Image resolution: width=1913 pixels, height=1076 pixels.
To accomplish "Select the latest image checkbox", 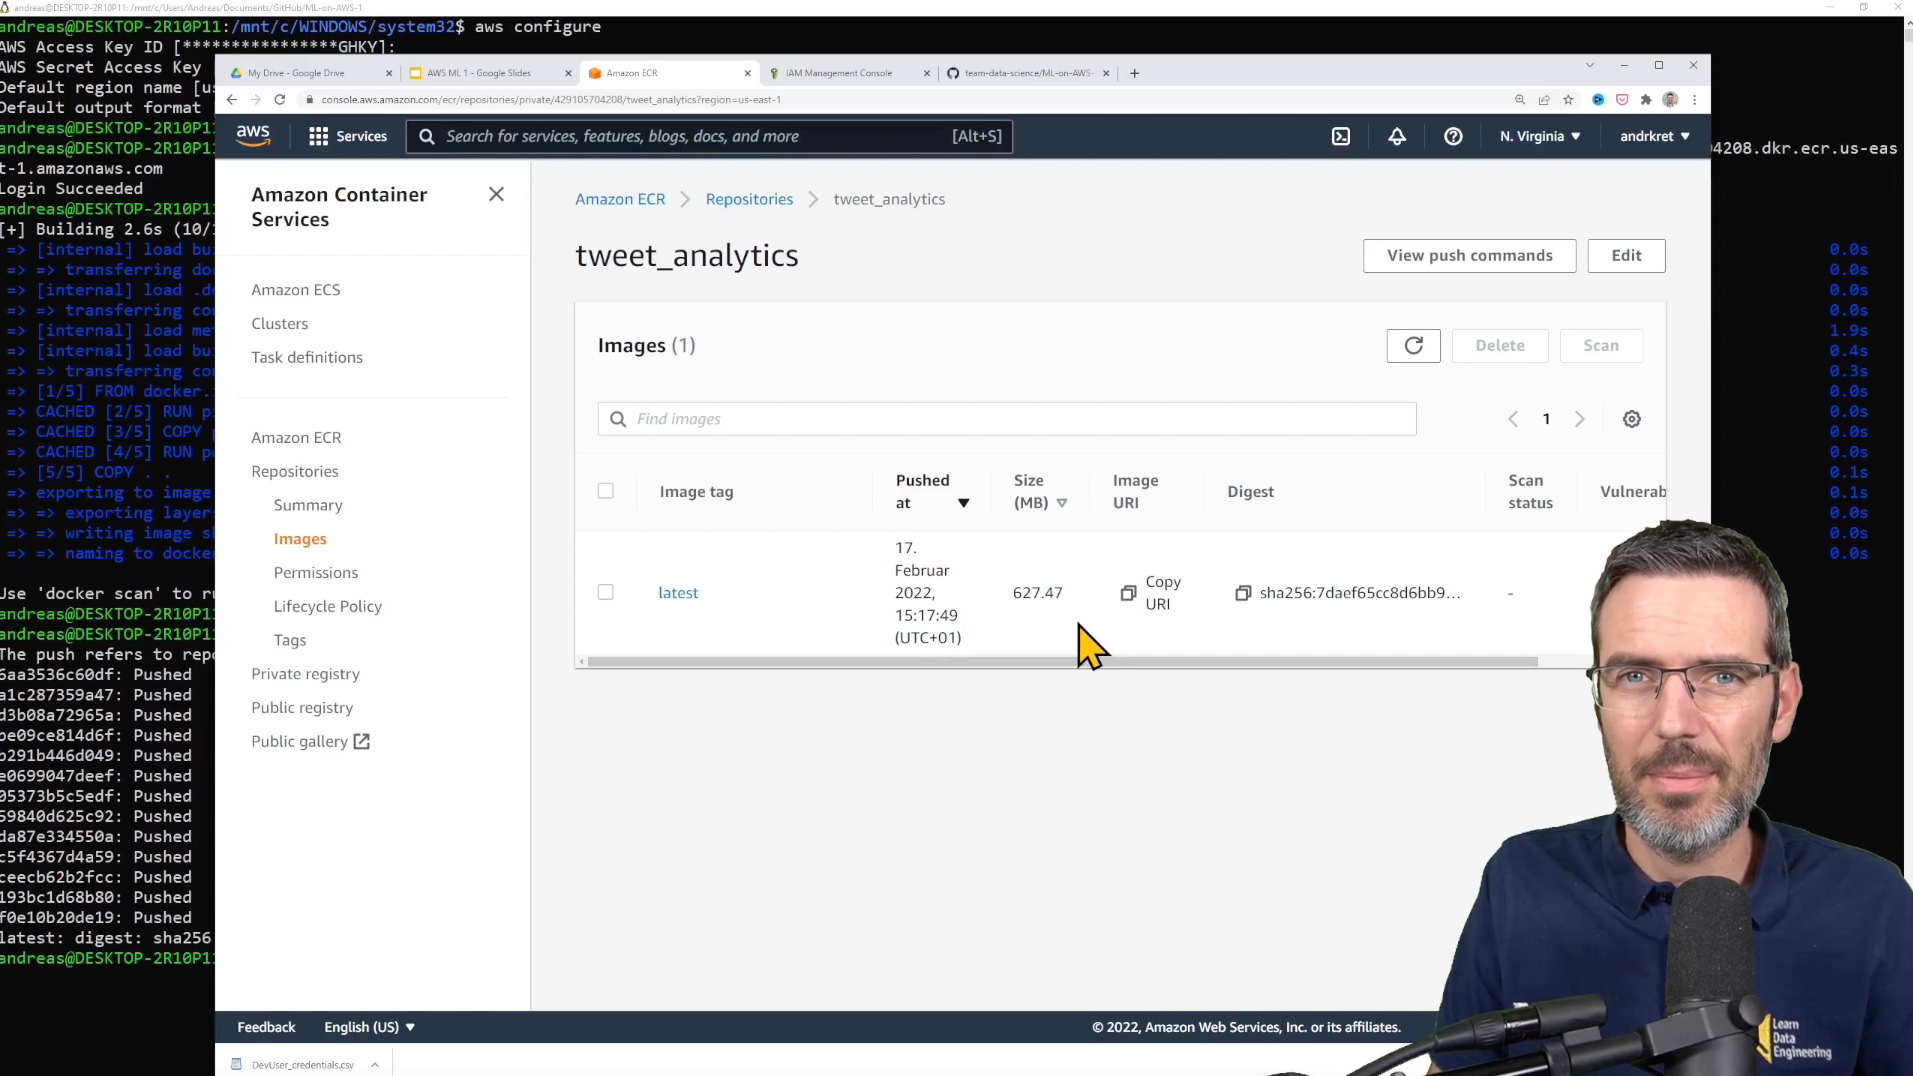I will pos(605,592).
